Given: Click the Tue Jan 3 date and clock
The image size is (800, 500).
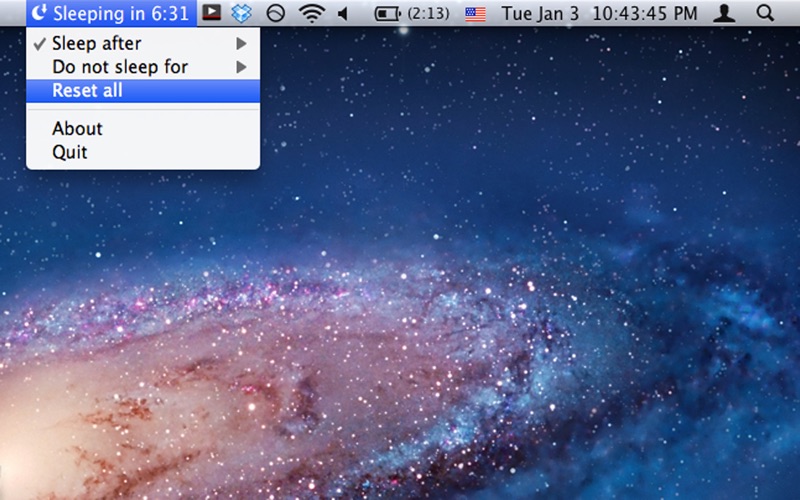Looking at the screenshot, I should click(600, 14).
